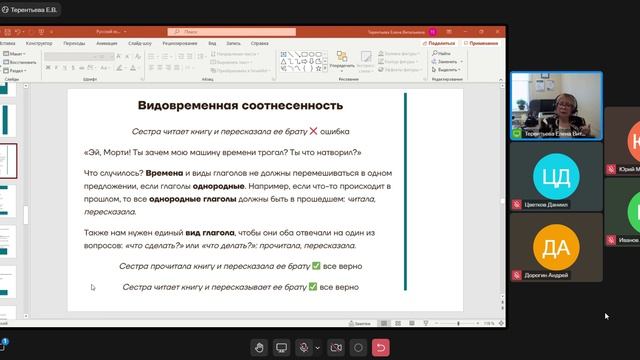Click the zoom out minus button
640x360 pixels.
pos(436,323)
